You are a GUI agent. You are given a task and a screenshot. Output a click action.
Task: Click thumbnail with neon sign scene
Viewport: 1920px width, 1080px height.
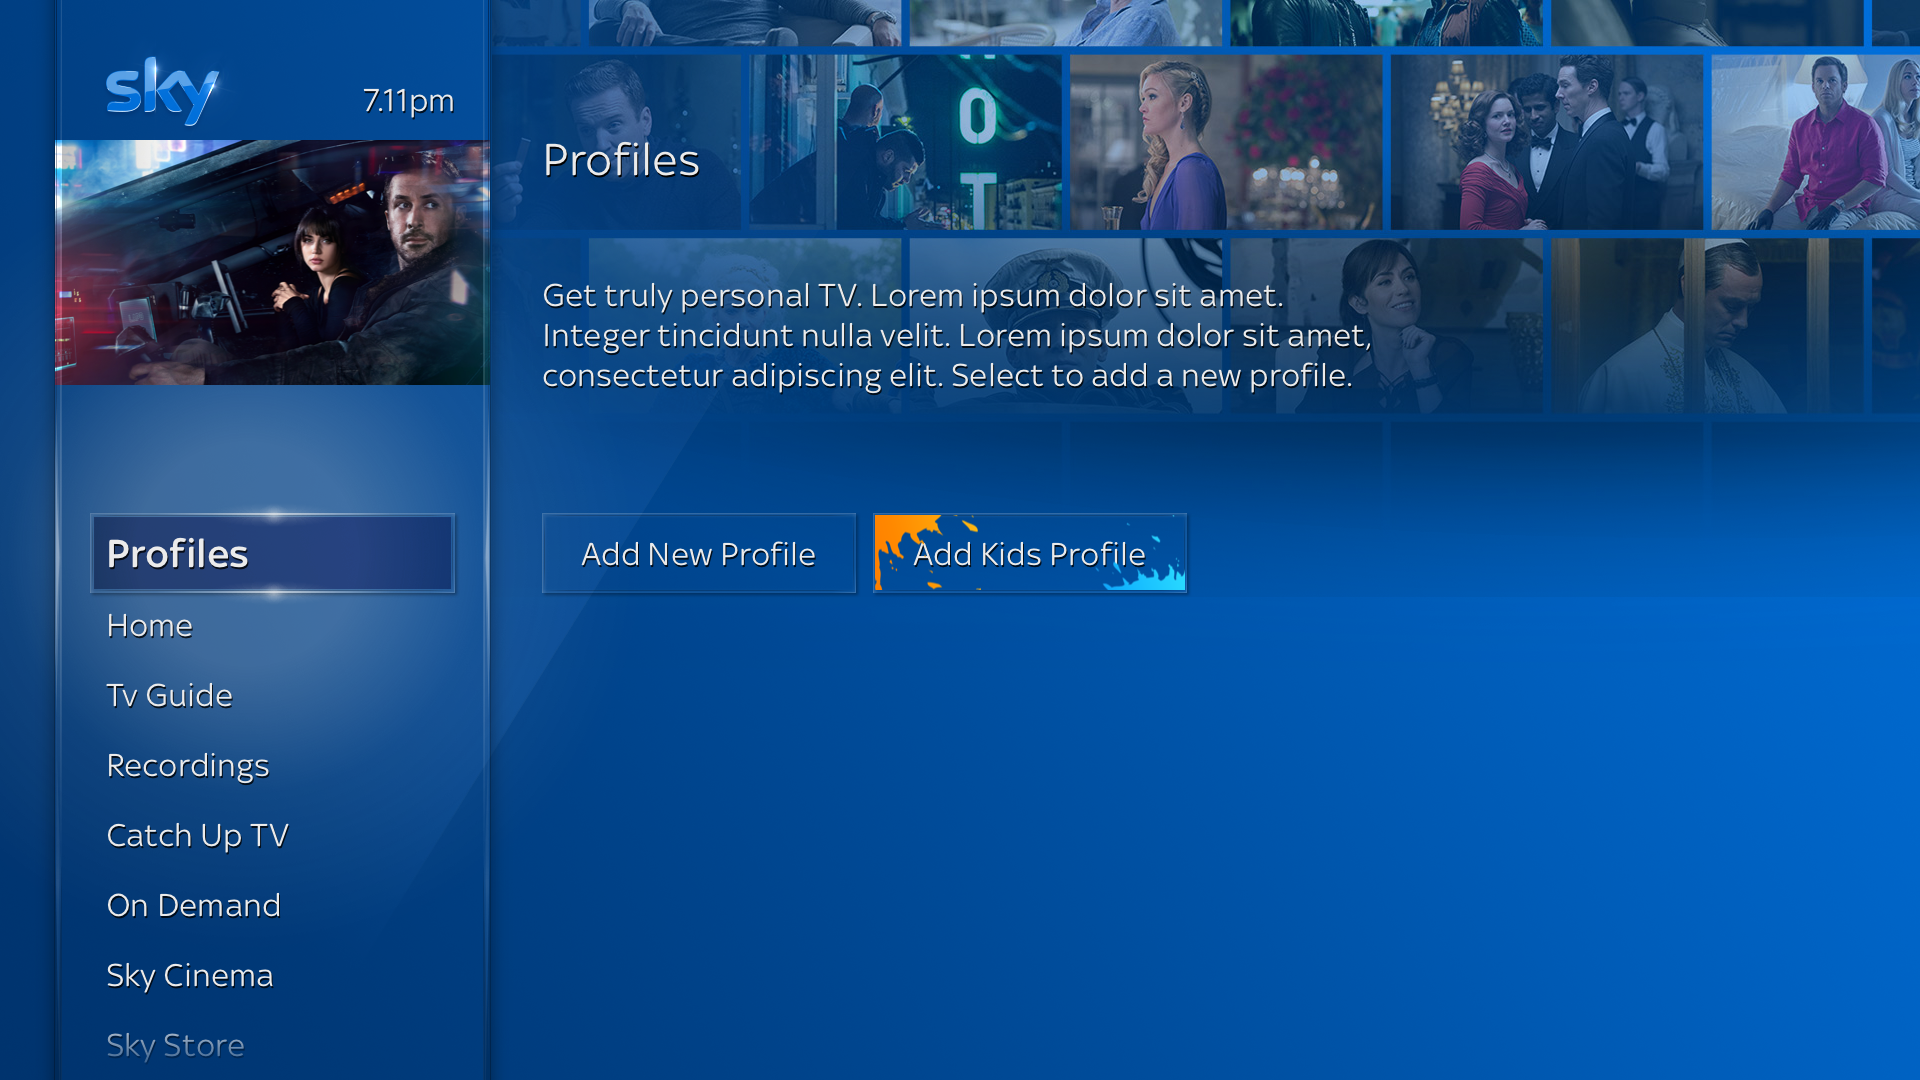pyautogui.click(x=905, y=143)
